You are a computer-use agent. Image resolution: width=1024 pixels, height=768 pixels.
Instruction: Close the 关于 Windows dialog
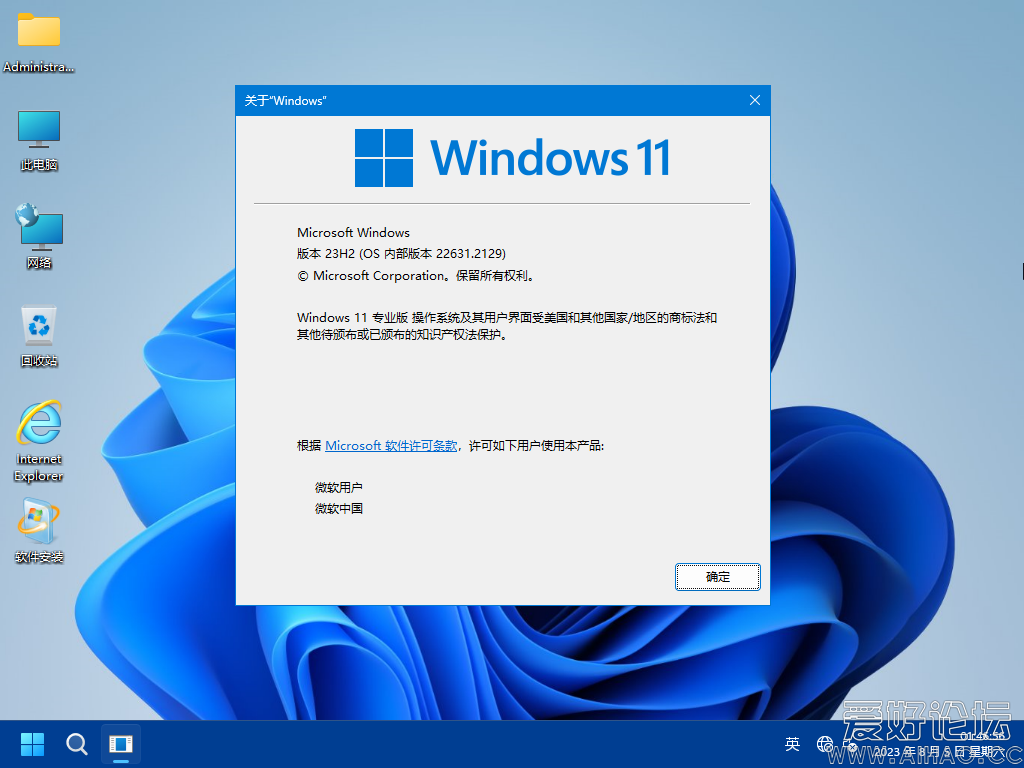click(755, 100)
